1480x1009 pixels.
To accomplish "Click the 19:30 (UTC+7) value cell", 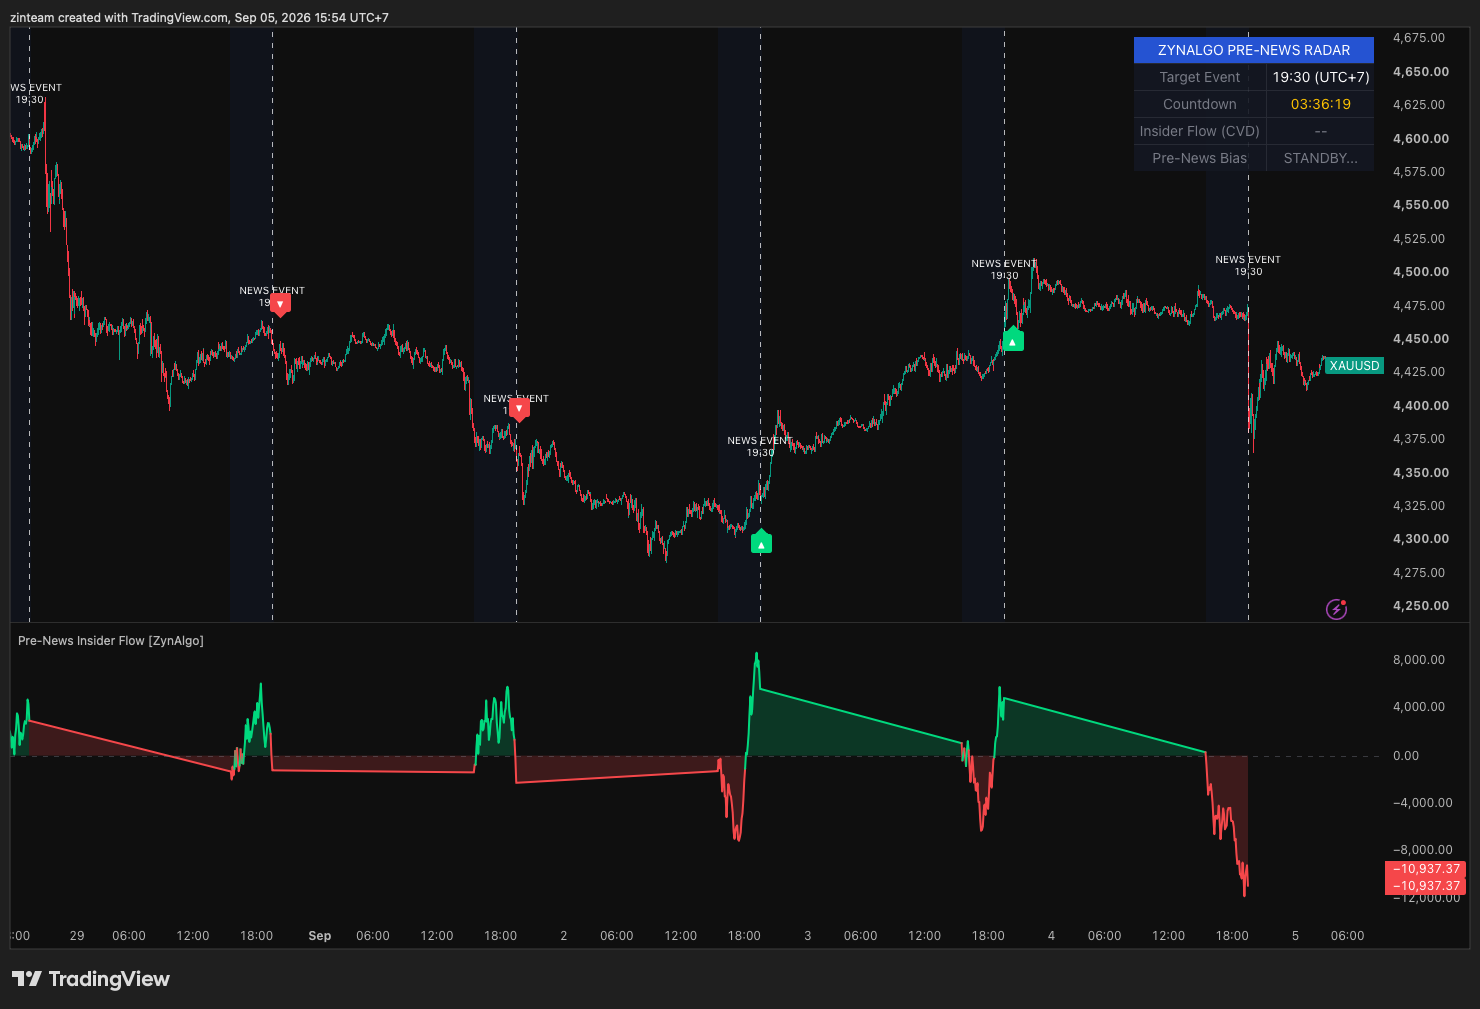I will click(x=1320, y=77).
